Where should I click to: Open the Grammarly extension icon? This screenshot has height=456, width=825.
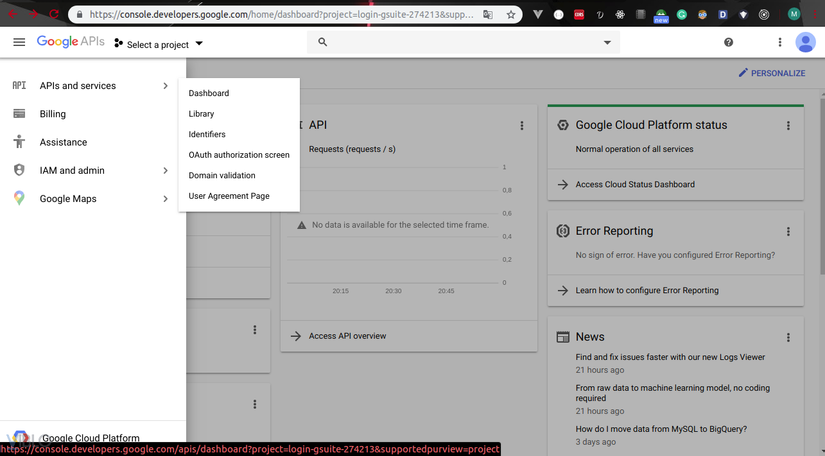point(681,15)
